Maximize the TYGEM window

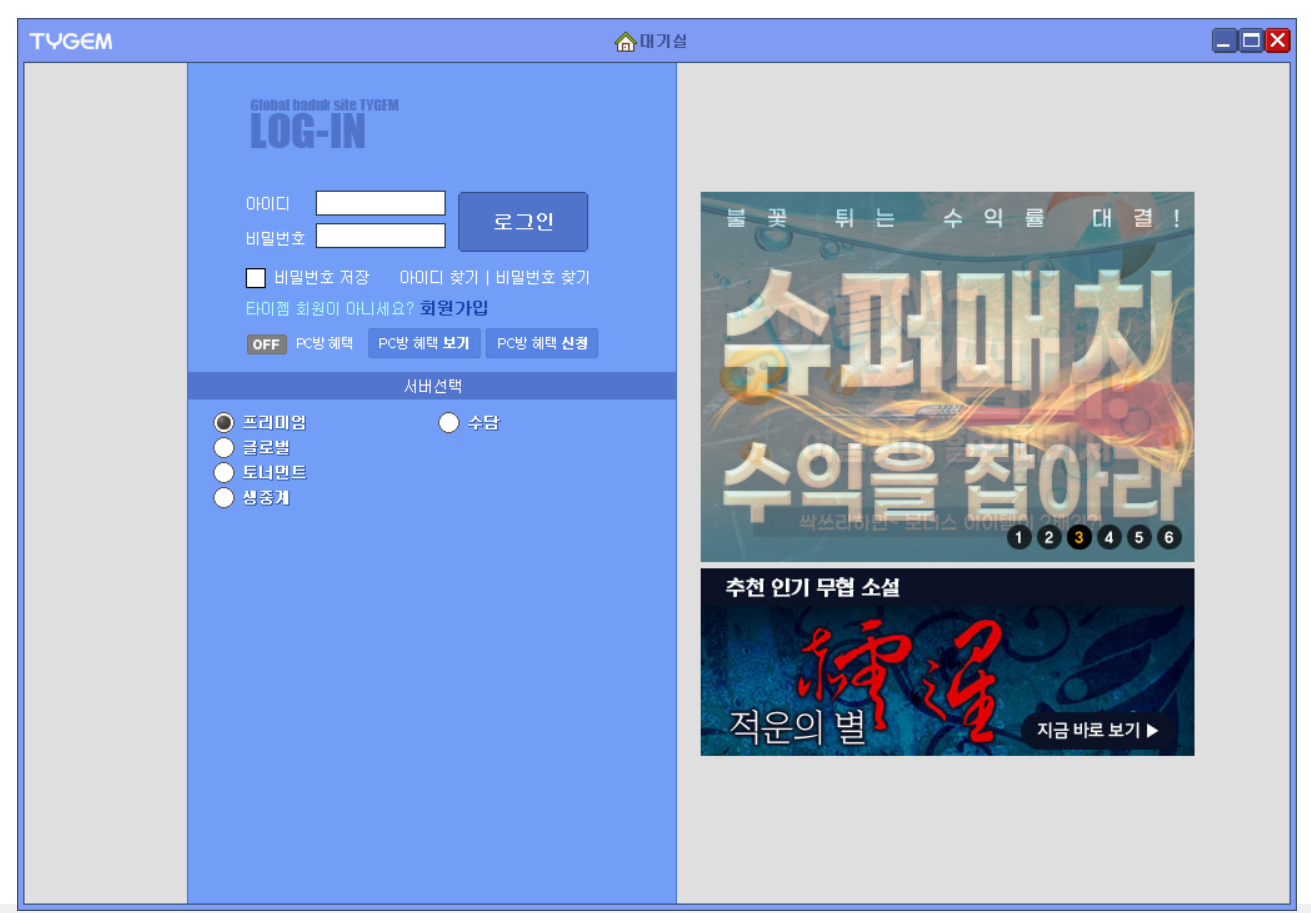pyautogui.click(x=1251, y=41)
